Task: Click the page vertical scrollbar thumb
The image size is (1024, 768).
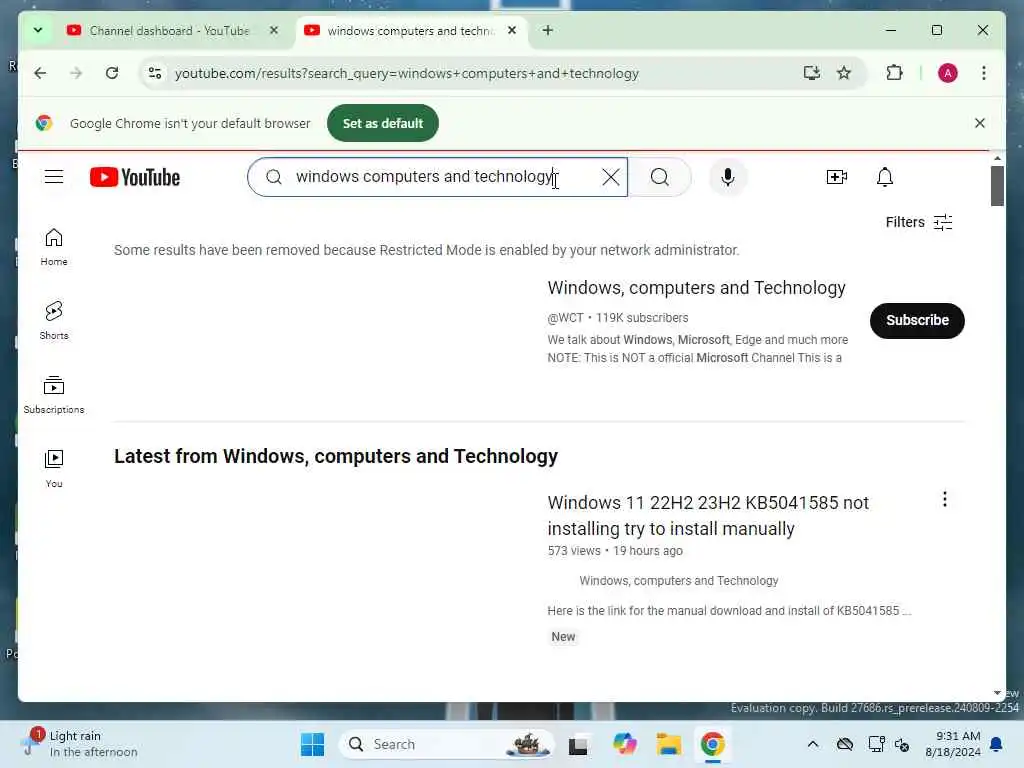Action: point(997,186)
